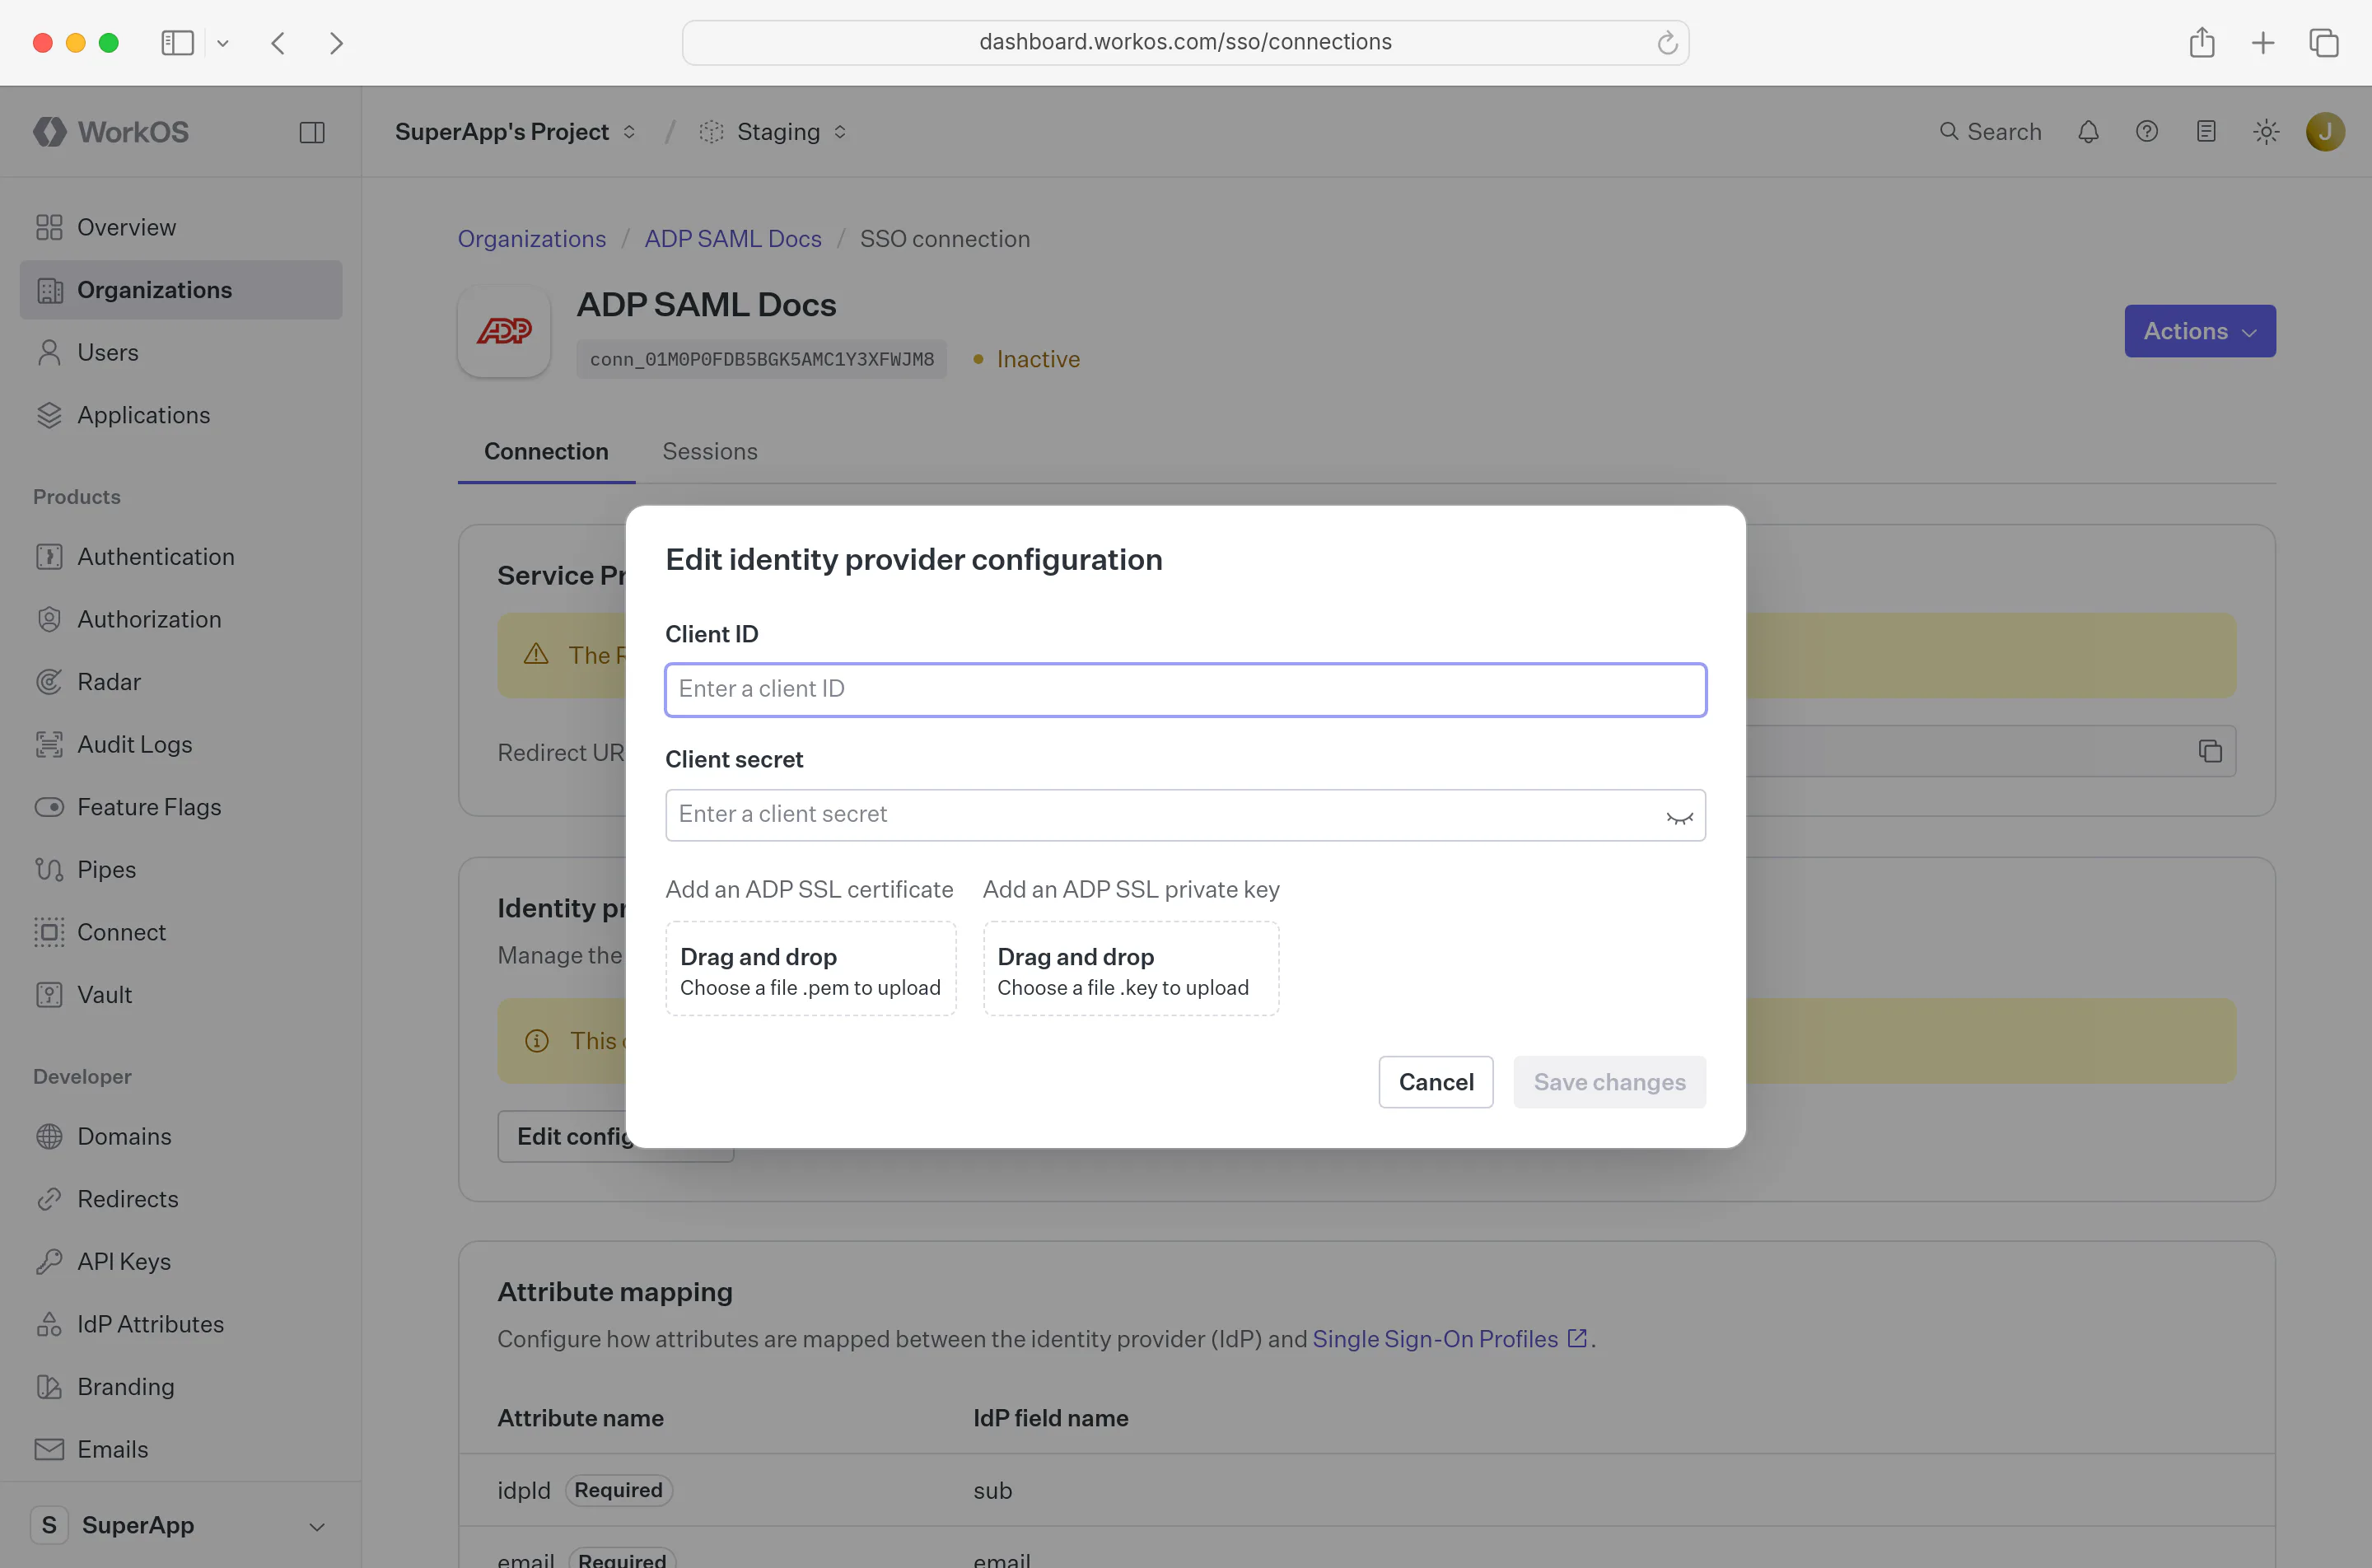Follow the Organizations breadcrumb link
This screenshot has width=2372, height=1568.
(531, 239)
